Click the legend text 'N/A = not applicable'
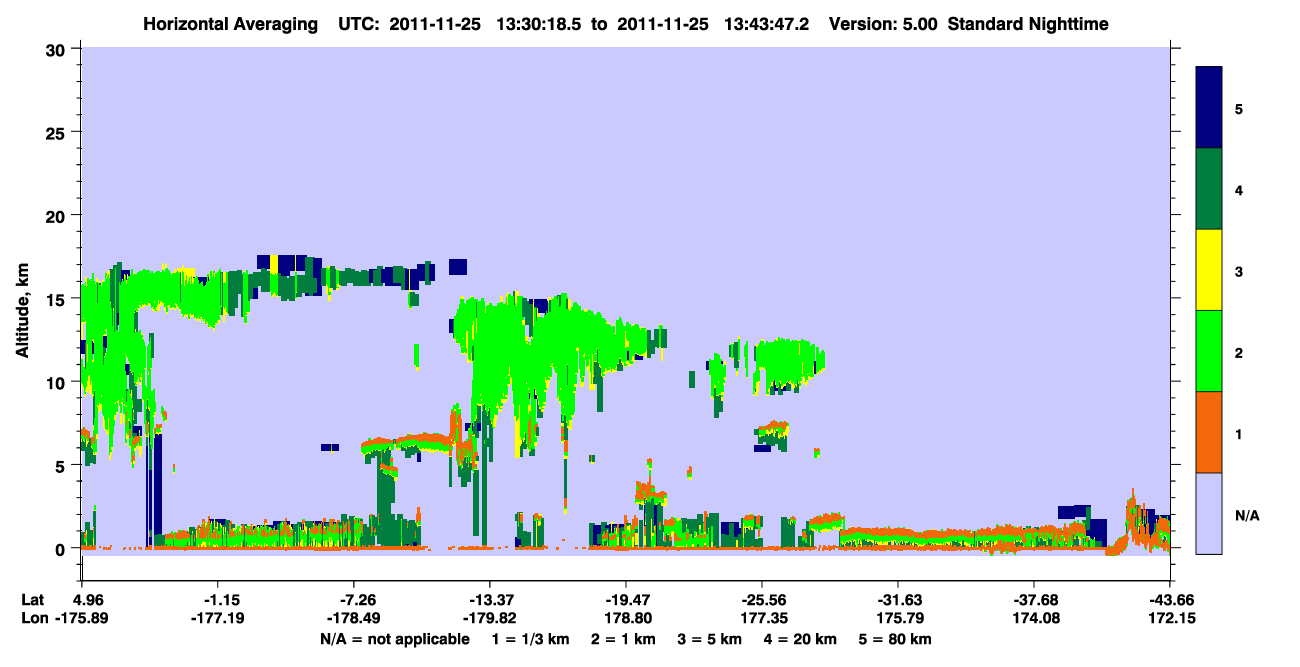 pos(394,640)
